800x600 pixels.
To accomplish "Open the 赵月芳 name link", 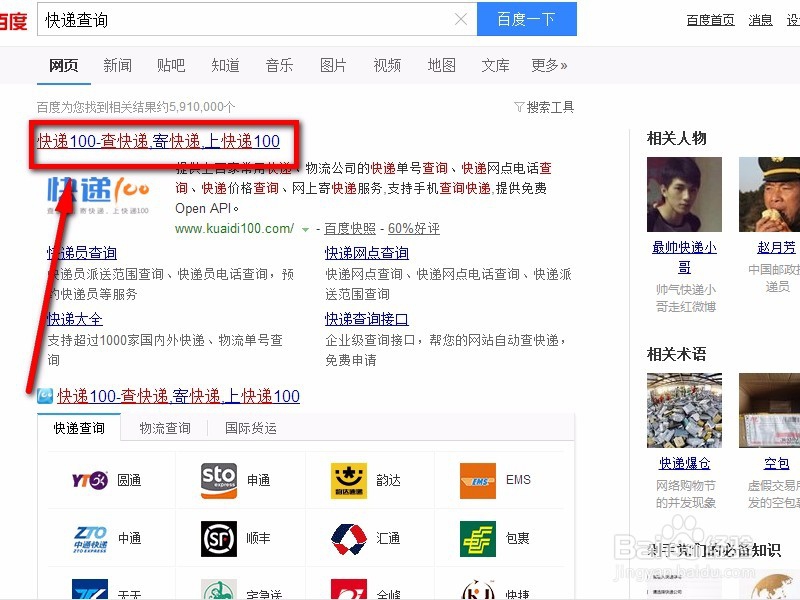I will pos(777,247).
